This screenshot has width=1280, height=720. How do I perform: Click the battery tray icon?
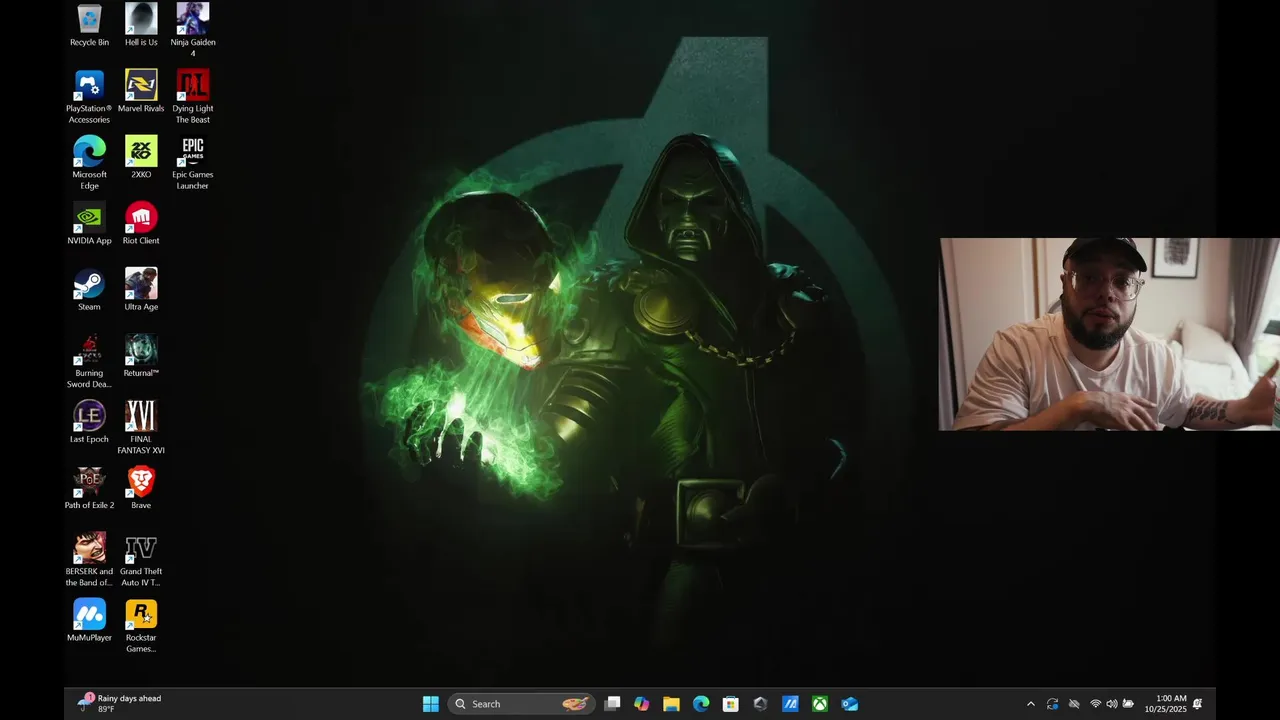(1129, 704)
